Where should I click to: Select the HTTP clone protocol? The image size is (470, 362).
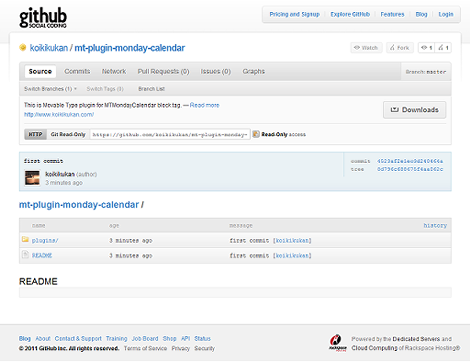click(35, 134)
